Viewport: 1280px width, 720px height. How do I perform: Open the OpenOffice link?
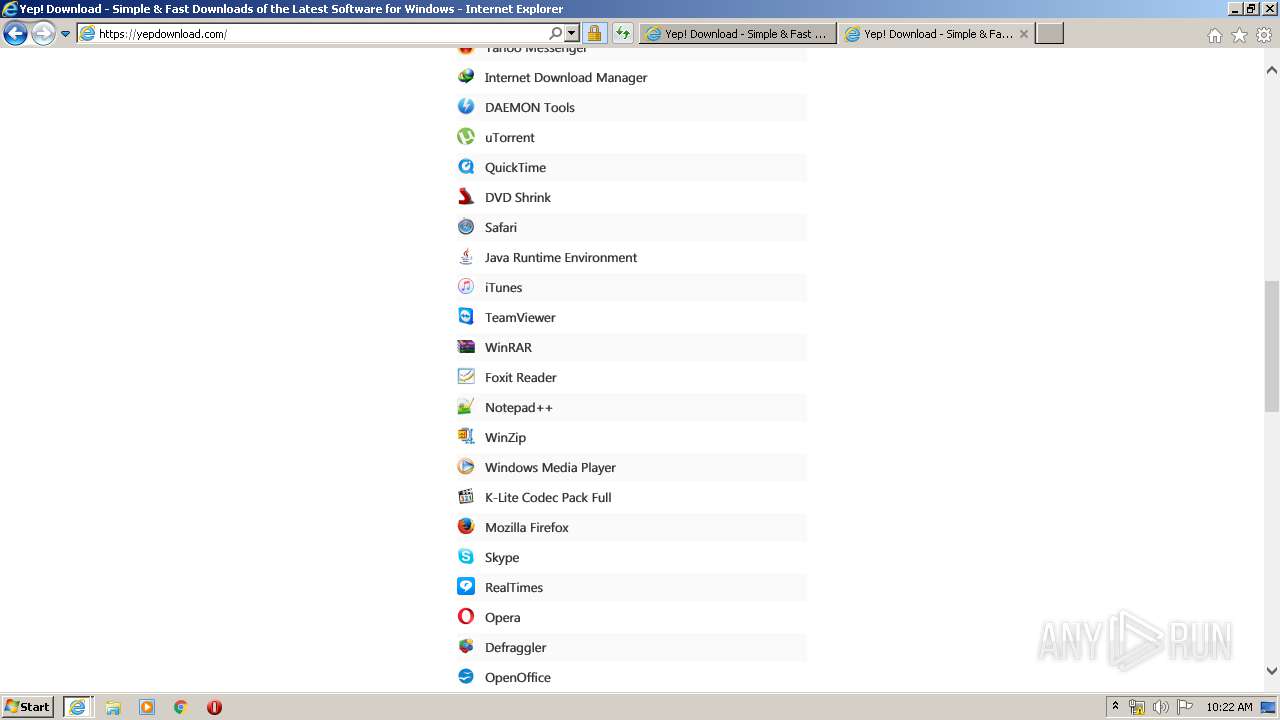(x=518, y=677)
